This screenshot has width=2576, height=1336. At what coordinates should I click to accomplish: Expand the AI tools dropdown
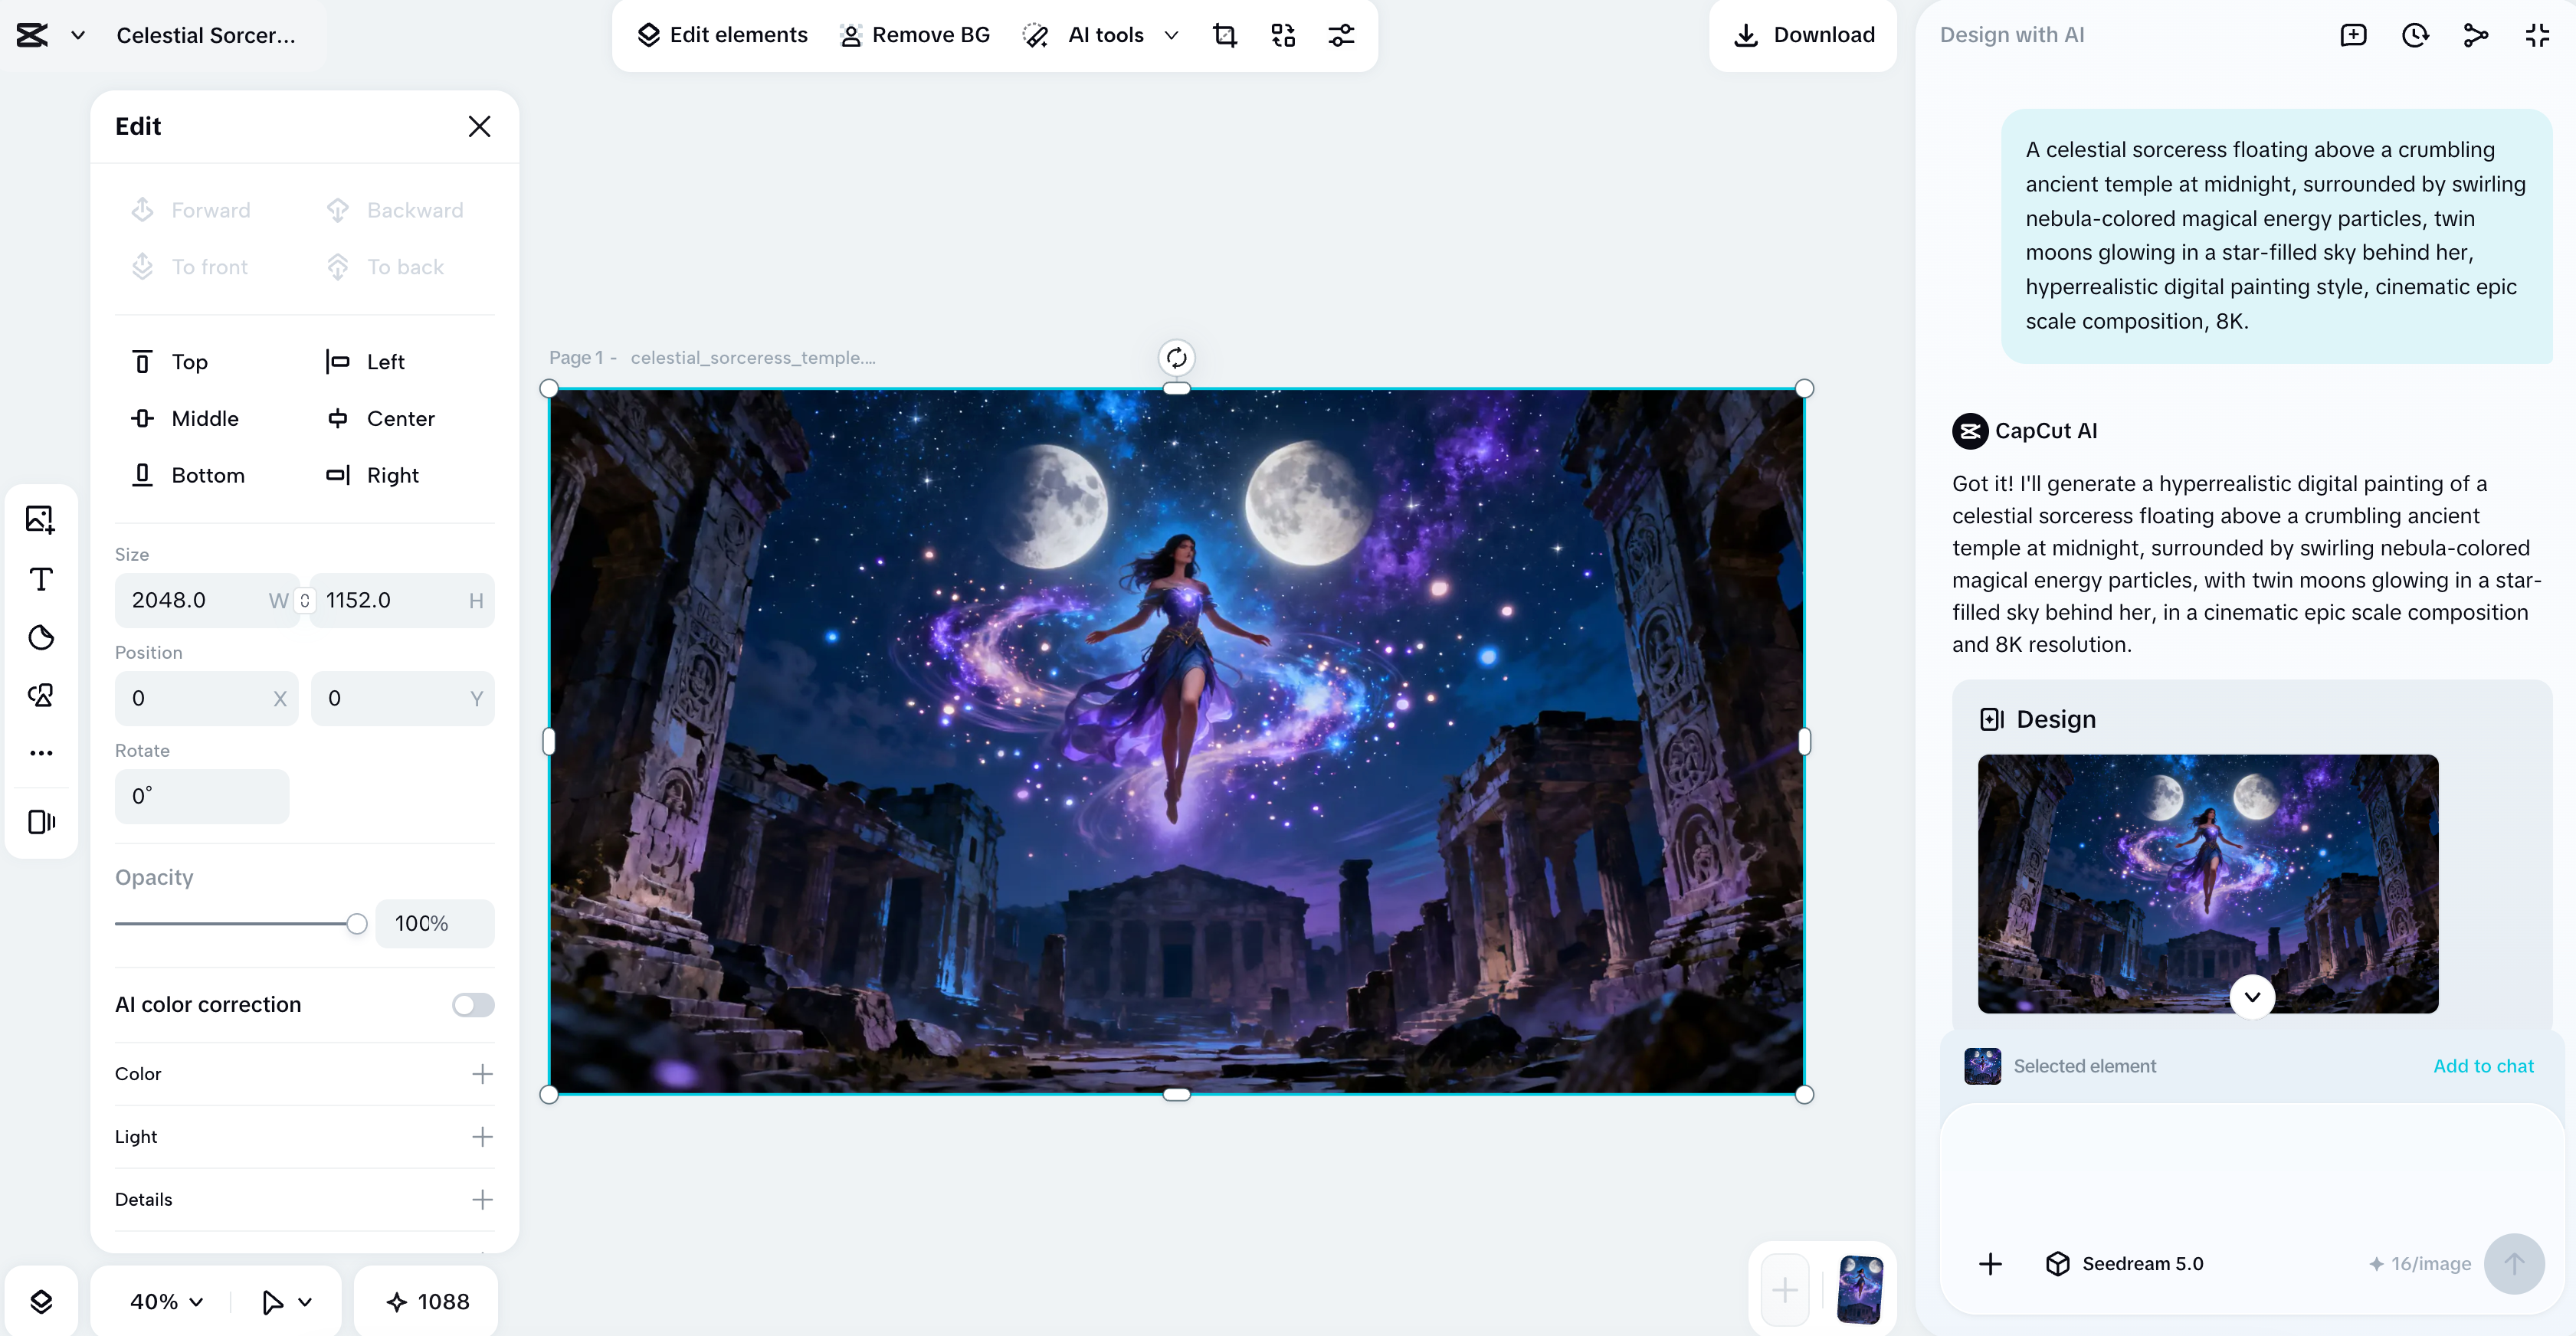(x=1172, y=35)
